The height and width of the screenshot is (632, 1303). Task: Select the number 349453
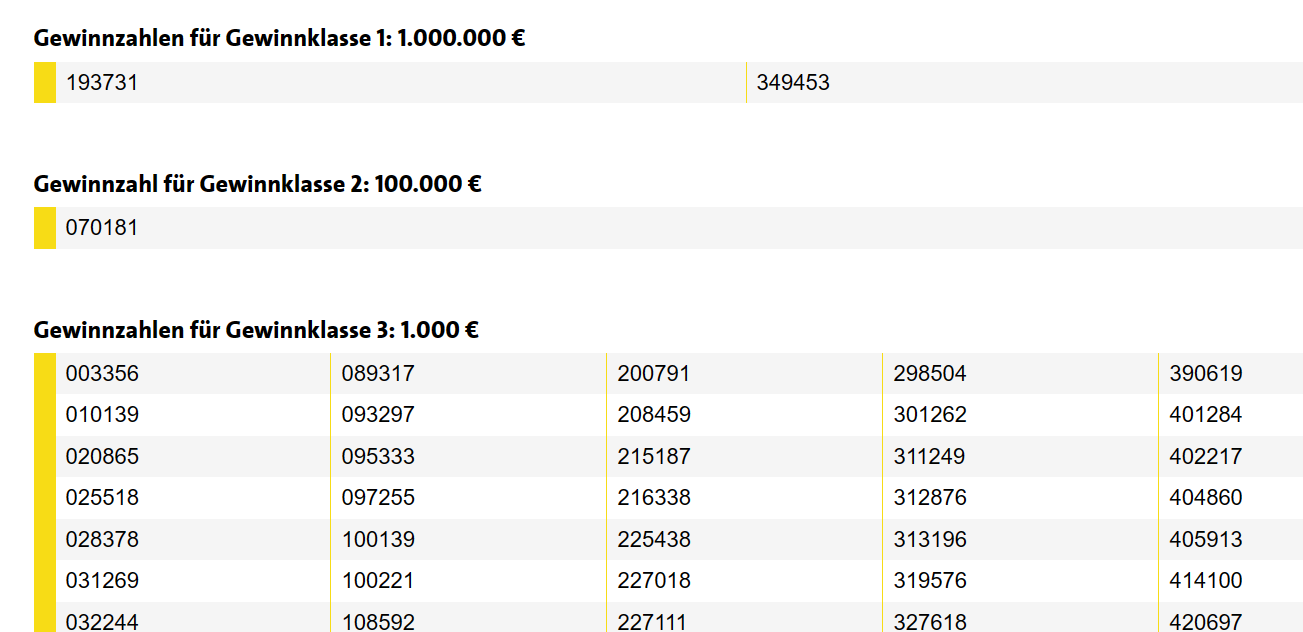tap(793, 83)
